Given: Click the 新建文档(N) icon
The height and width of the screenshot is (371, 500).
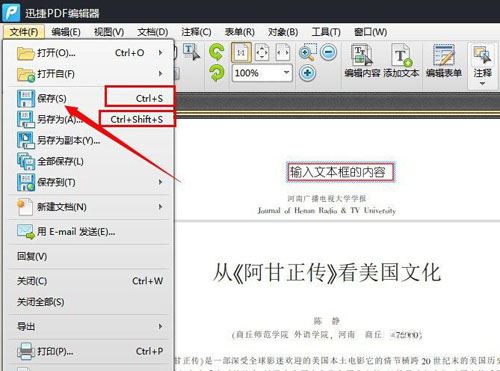Looking at the screenshot, I should point(25,207).
